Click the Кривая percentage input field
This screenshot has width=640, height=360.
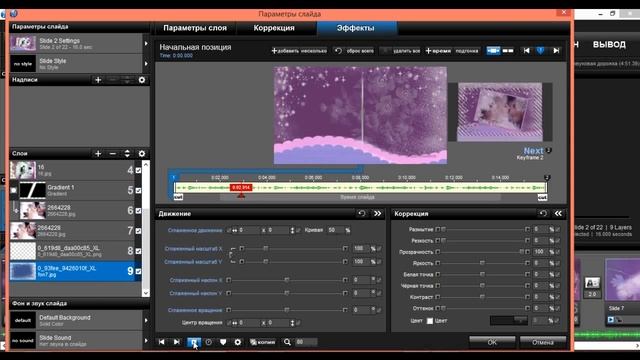(336, 230)
